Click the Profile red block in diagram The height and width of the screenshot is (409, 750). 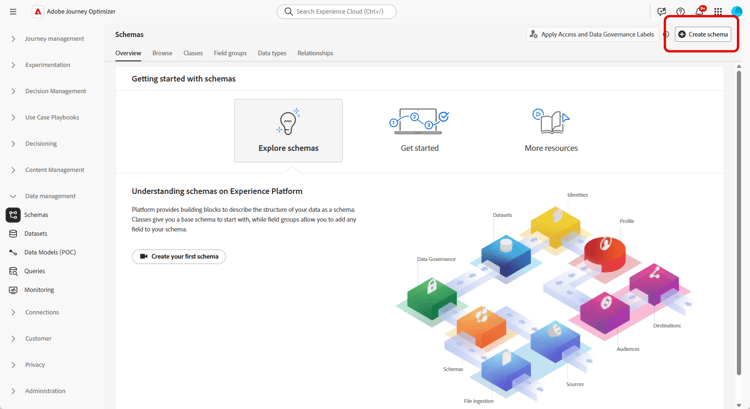[605, 253]
